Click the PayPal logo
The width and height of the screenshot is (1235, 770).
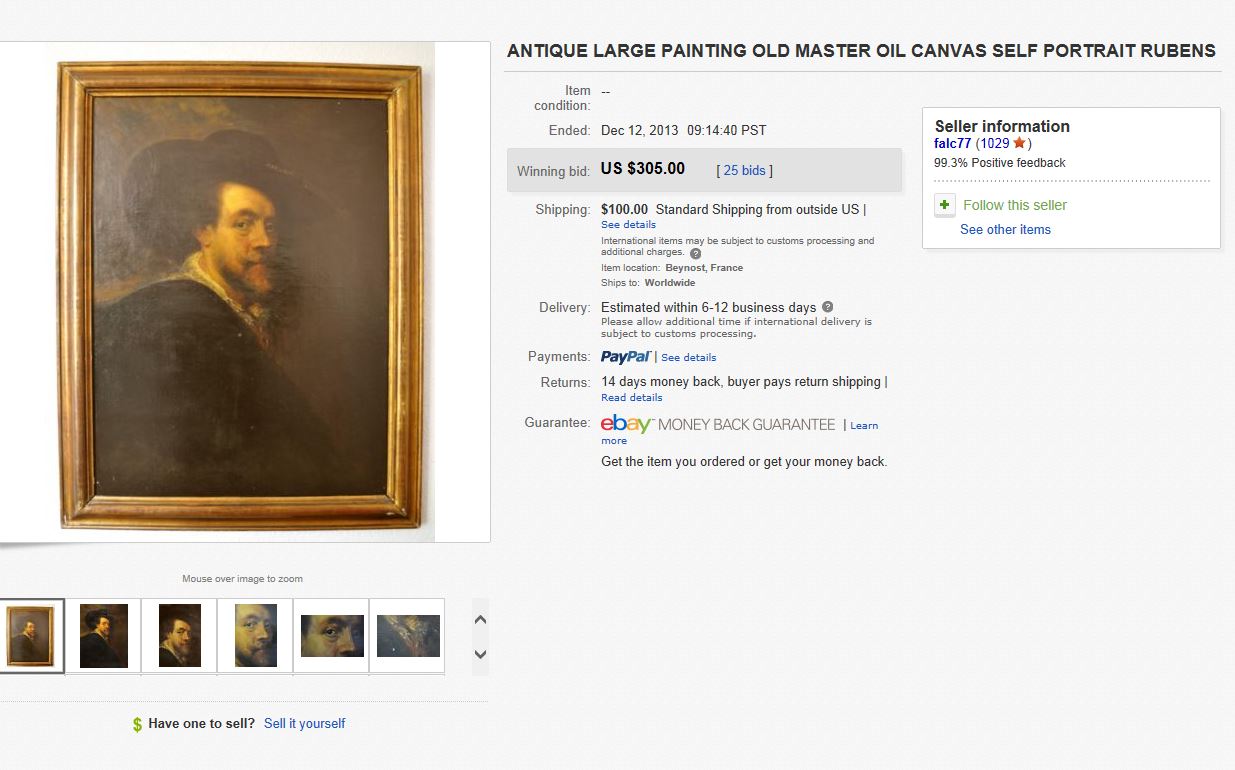tap(626, 357)
